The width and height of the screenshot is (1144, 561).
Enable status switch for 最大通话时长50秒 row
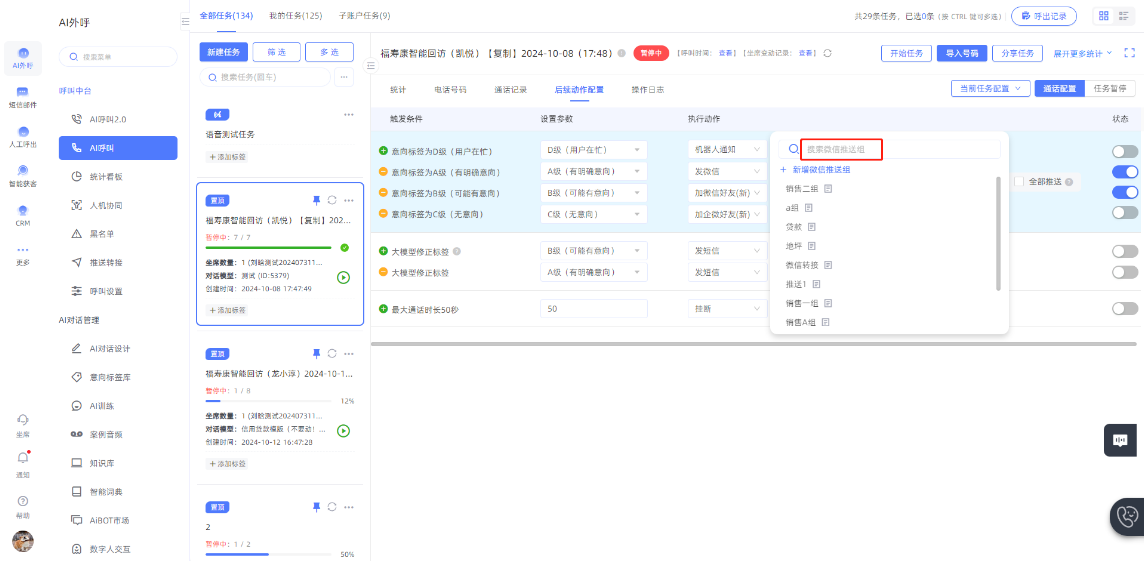point(1124,309)
